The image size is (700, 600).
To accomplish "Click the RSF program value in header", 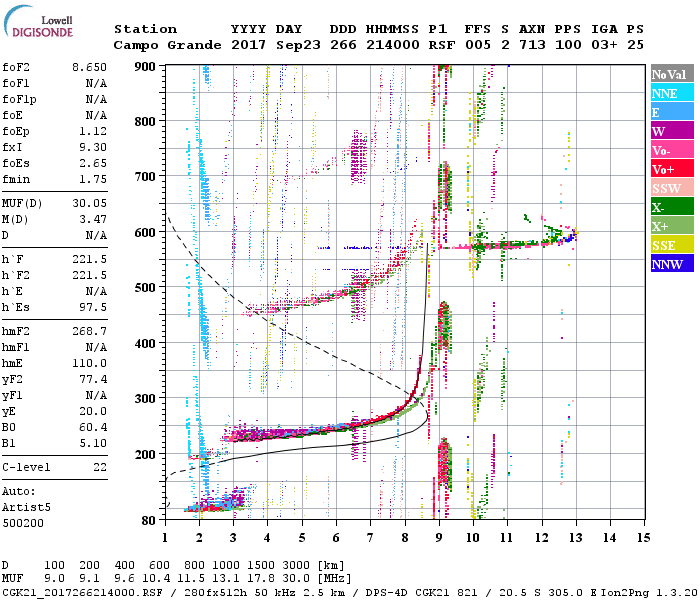I will pyautogui.click(x=442, y=45).
